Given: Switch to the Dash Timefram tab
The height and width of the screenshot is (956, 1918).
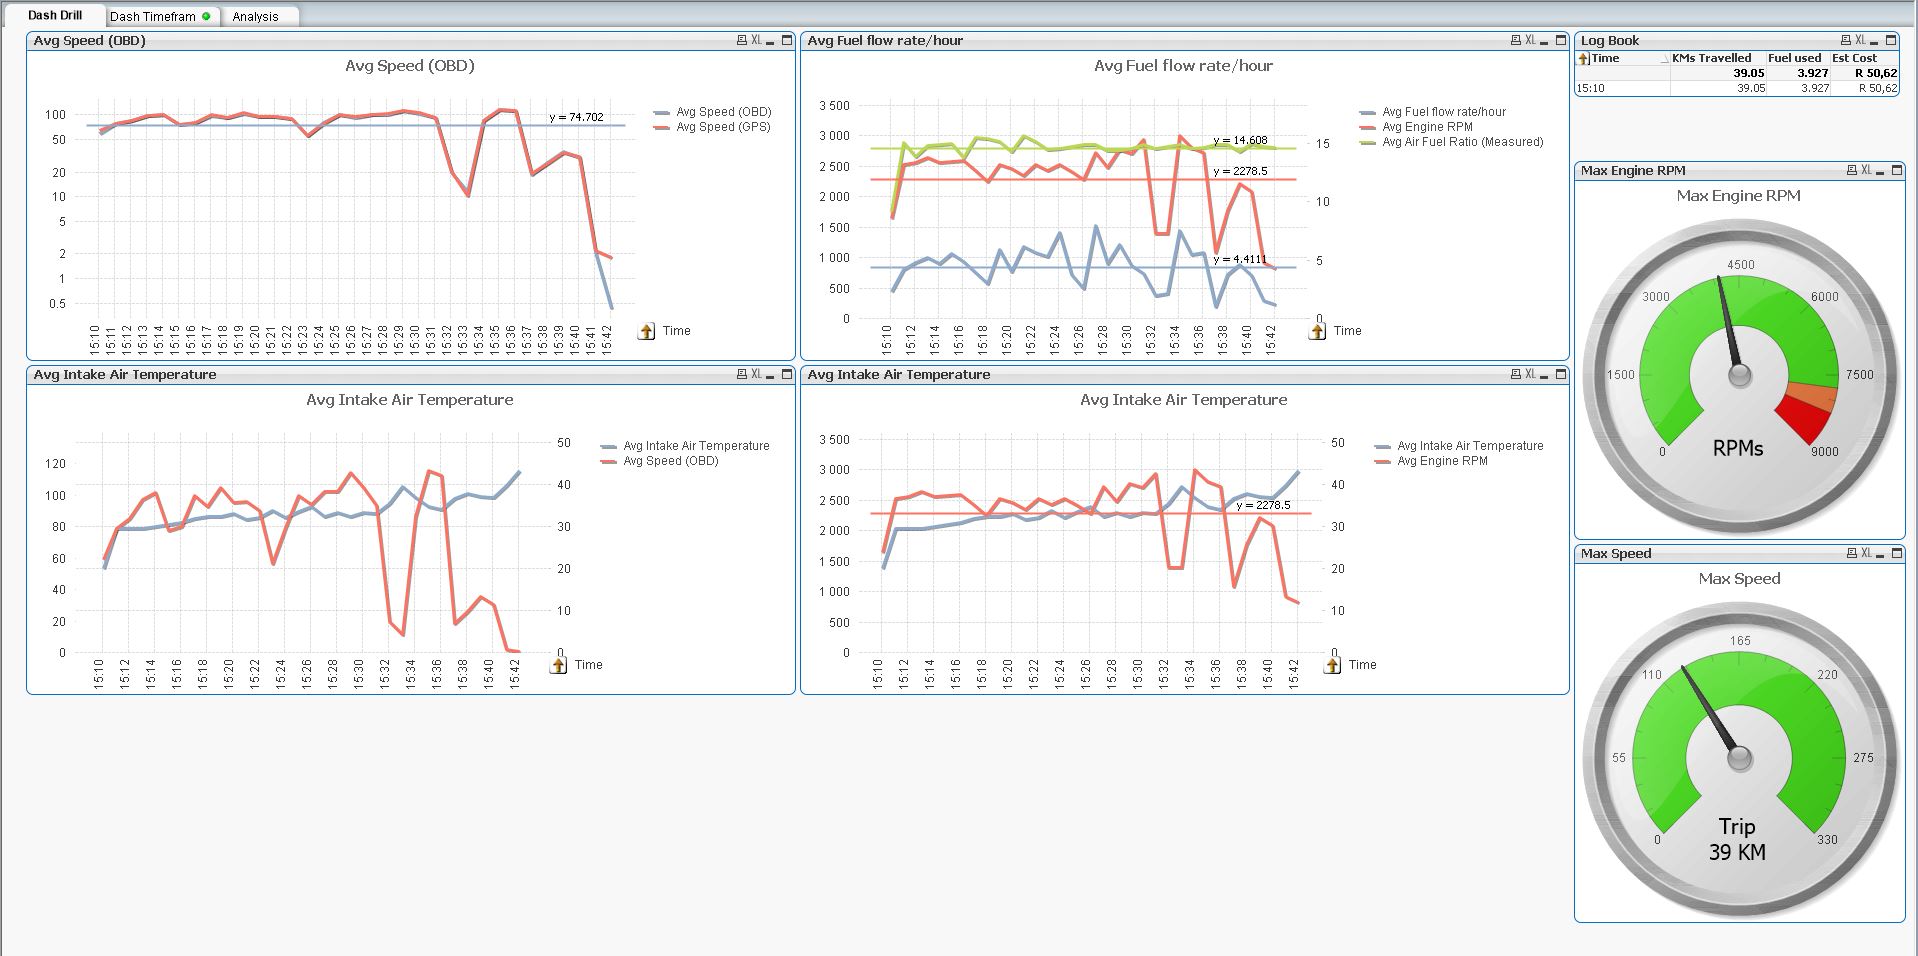Looking at the screenshot, I should tap(153, 16).
